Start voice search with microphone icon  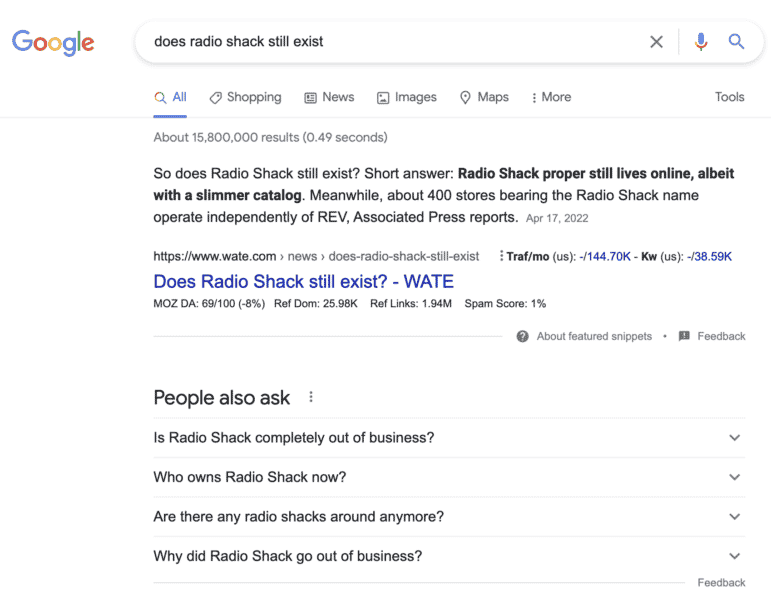pos(701,42)
